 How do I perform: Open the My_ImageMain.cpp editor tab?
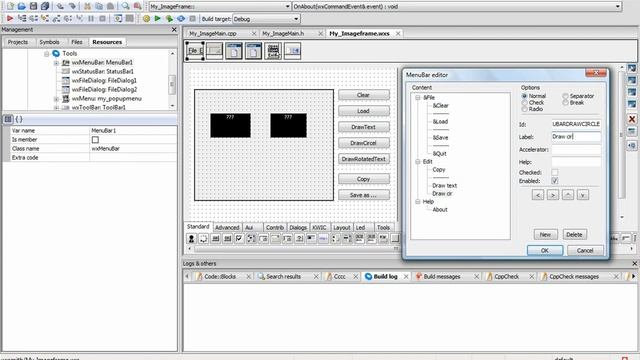[213, 33]
